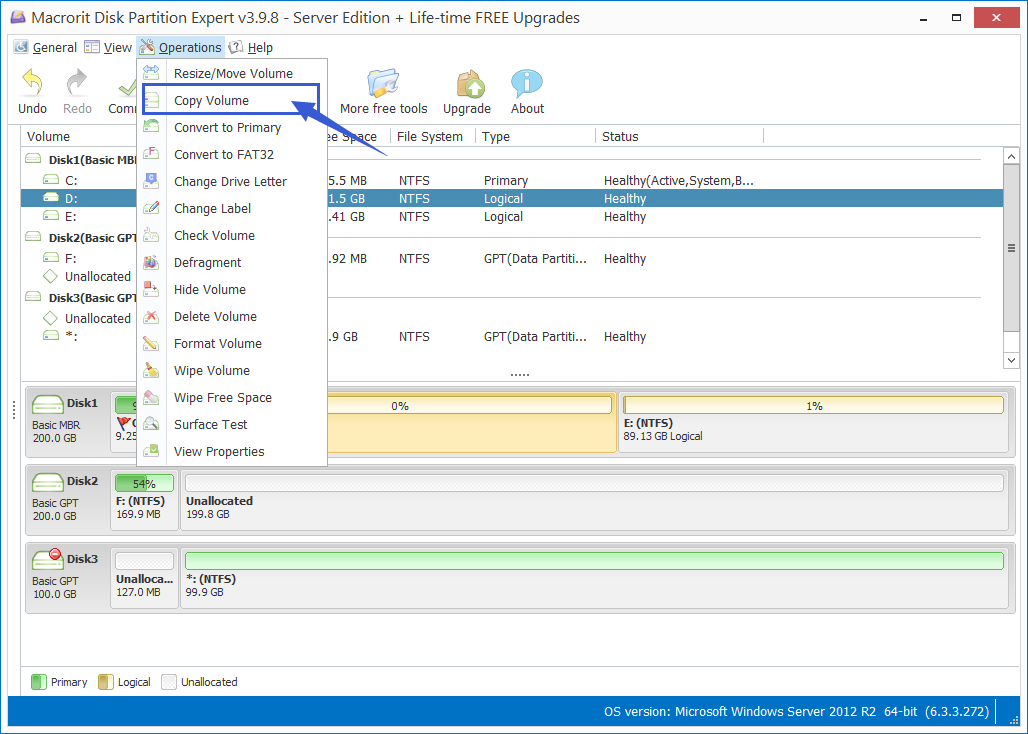Click the Logical legend color swatch
The width and height of the screenshot is (1028, 734).
click(106, 682)
